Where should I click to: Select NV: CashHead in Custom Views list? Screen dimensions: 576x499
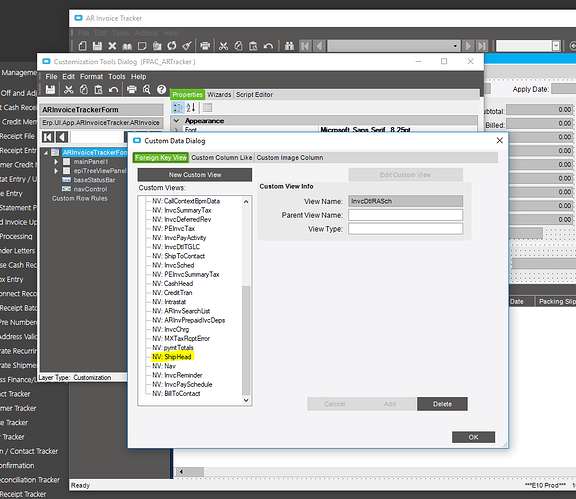pyautogui.click(x=172, y=284)
